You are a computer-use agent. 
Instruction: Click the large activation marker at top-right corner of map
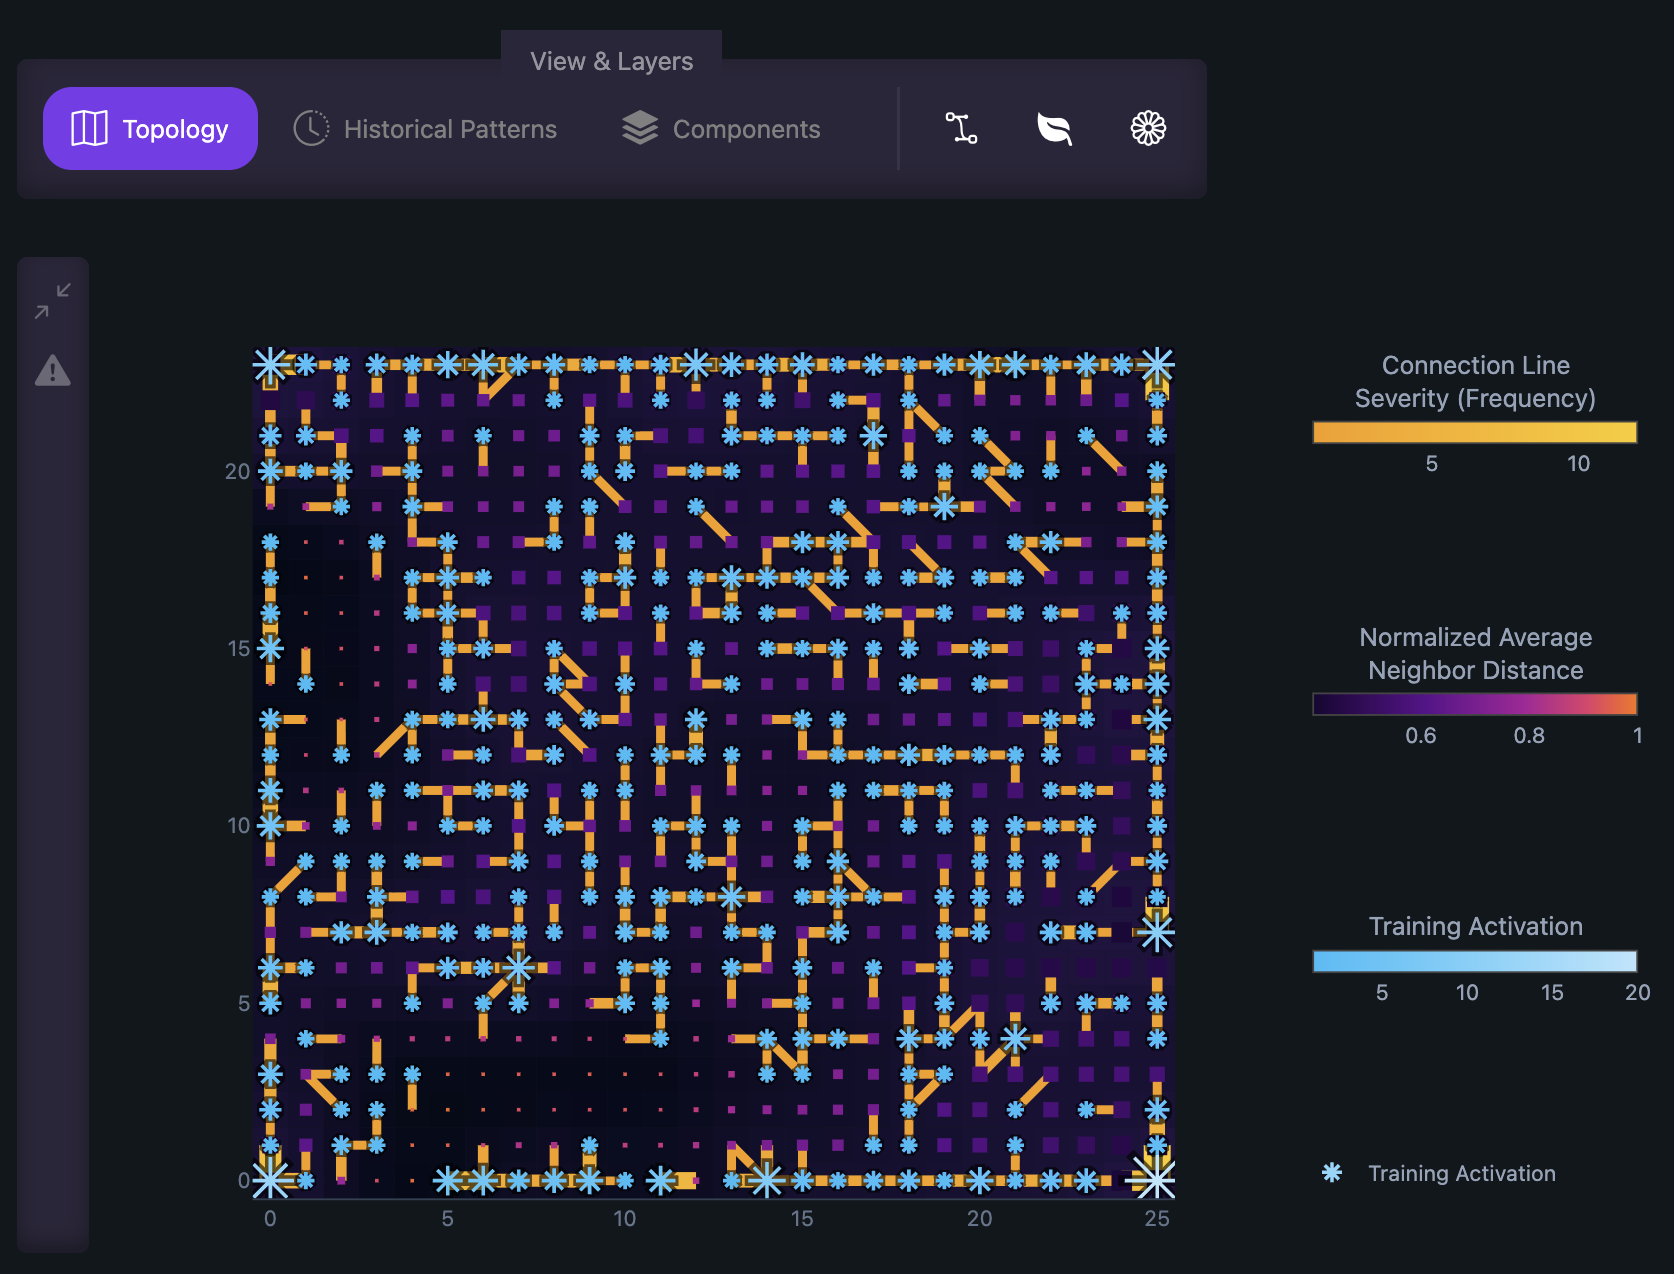tap(1157, 365)
